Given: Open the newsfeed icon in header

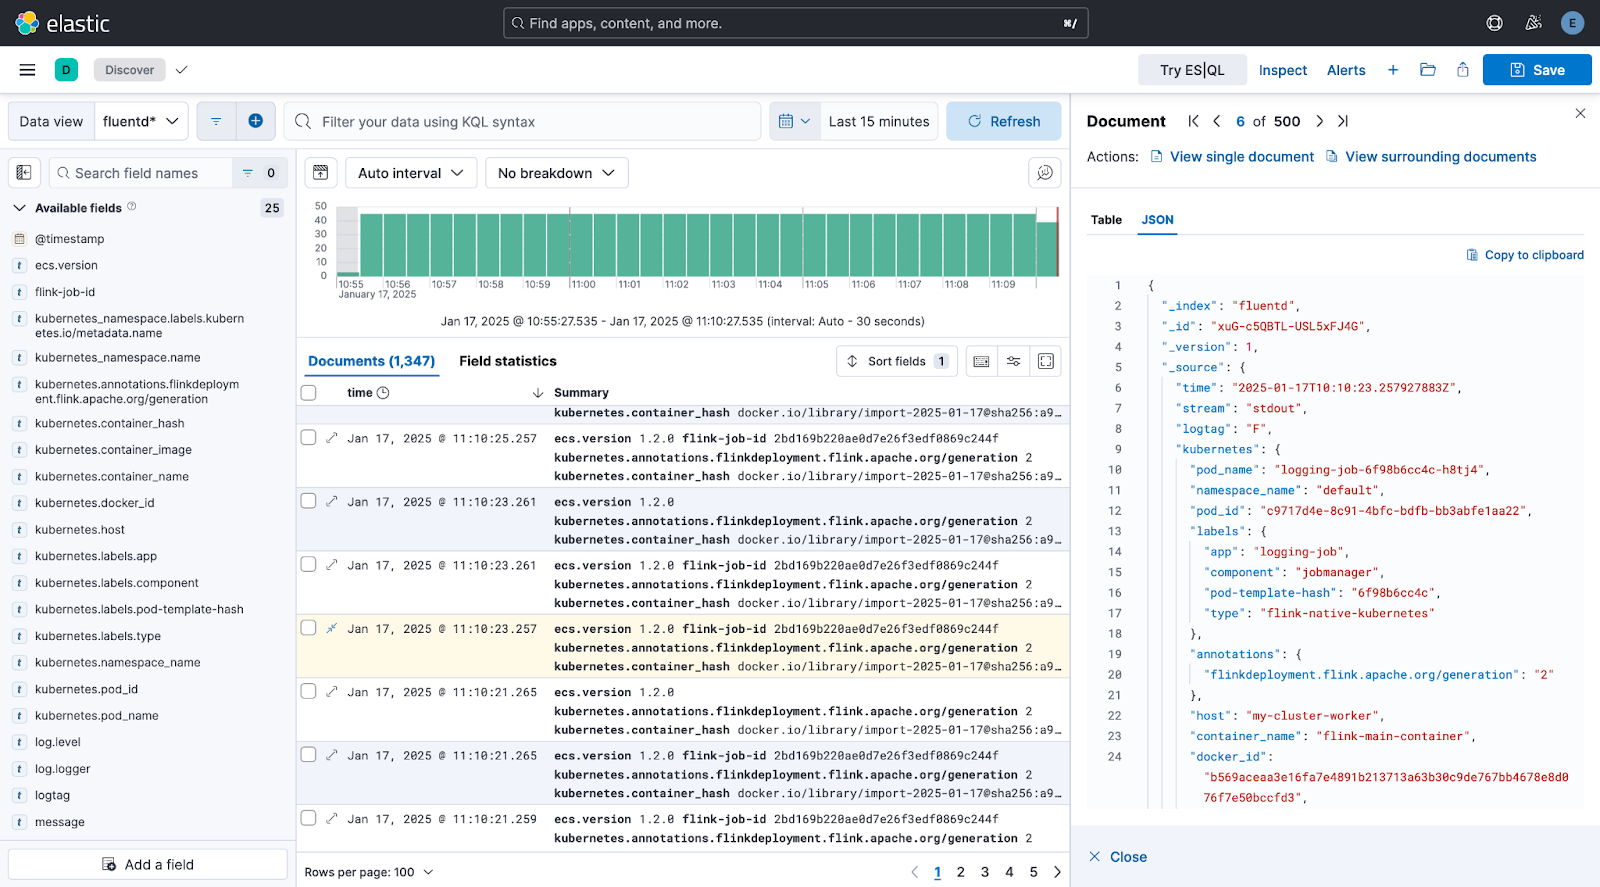Looking at the screenshot, I should coord(1533,23).
